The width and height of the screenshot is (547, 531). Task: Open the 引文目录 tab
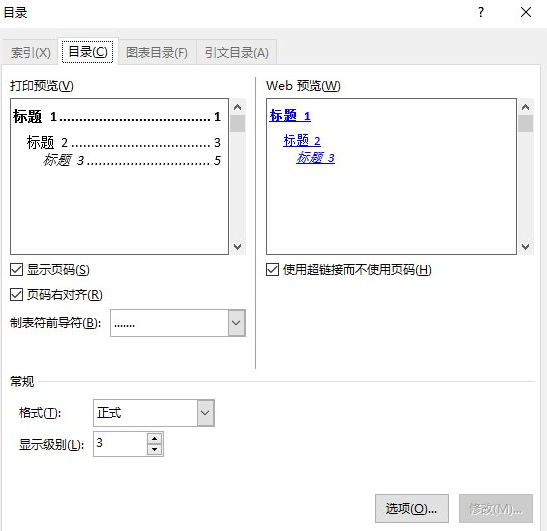point(237,53)
